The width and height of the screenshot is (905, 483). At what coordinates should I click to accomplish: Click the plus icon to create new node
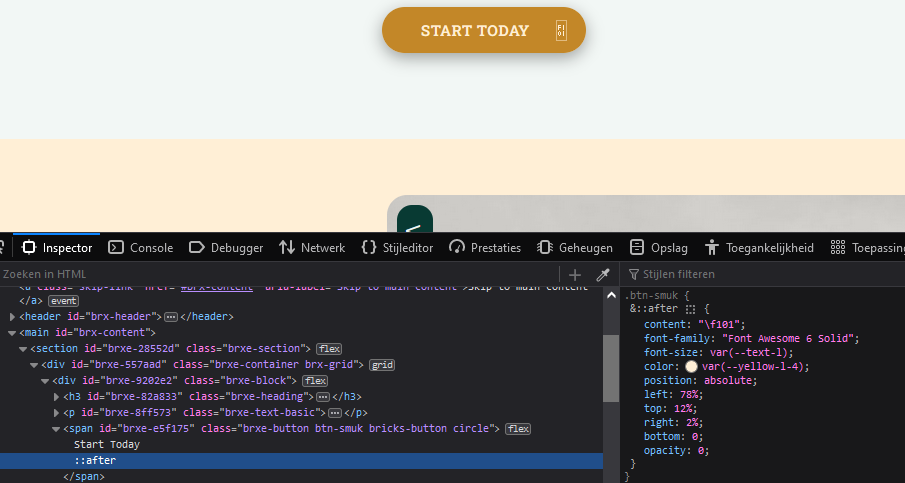coord(575,275)
